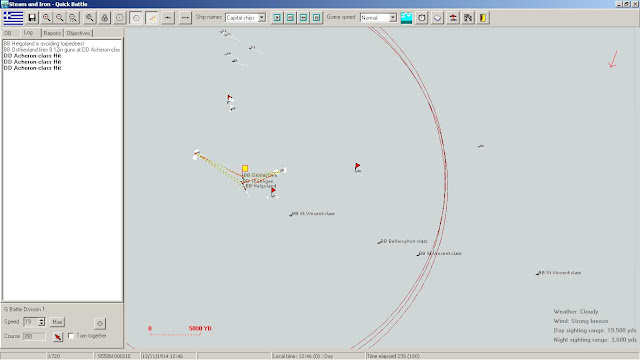Expand the Game speed dropdown
The height and width of the screenshot is (360, 640).
(x=378, y=18)
